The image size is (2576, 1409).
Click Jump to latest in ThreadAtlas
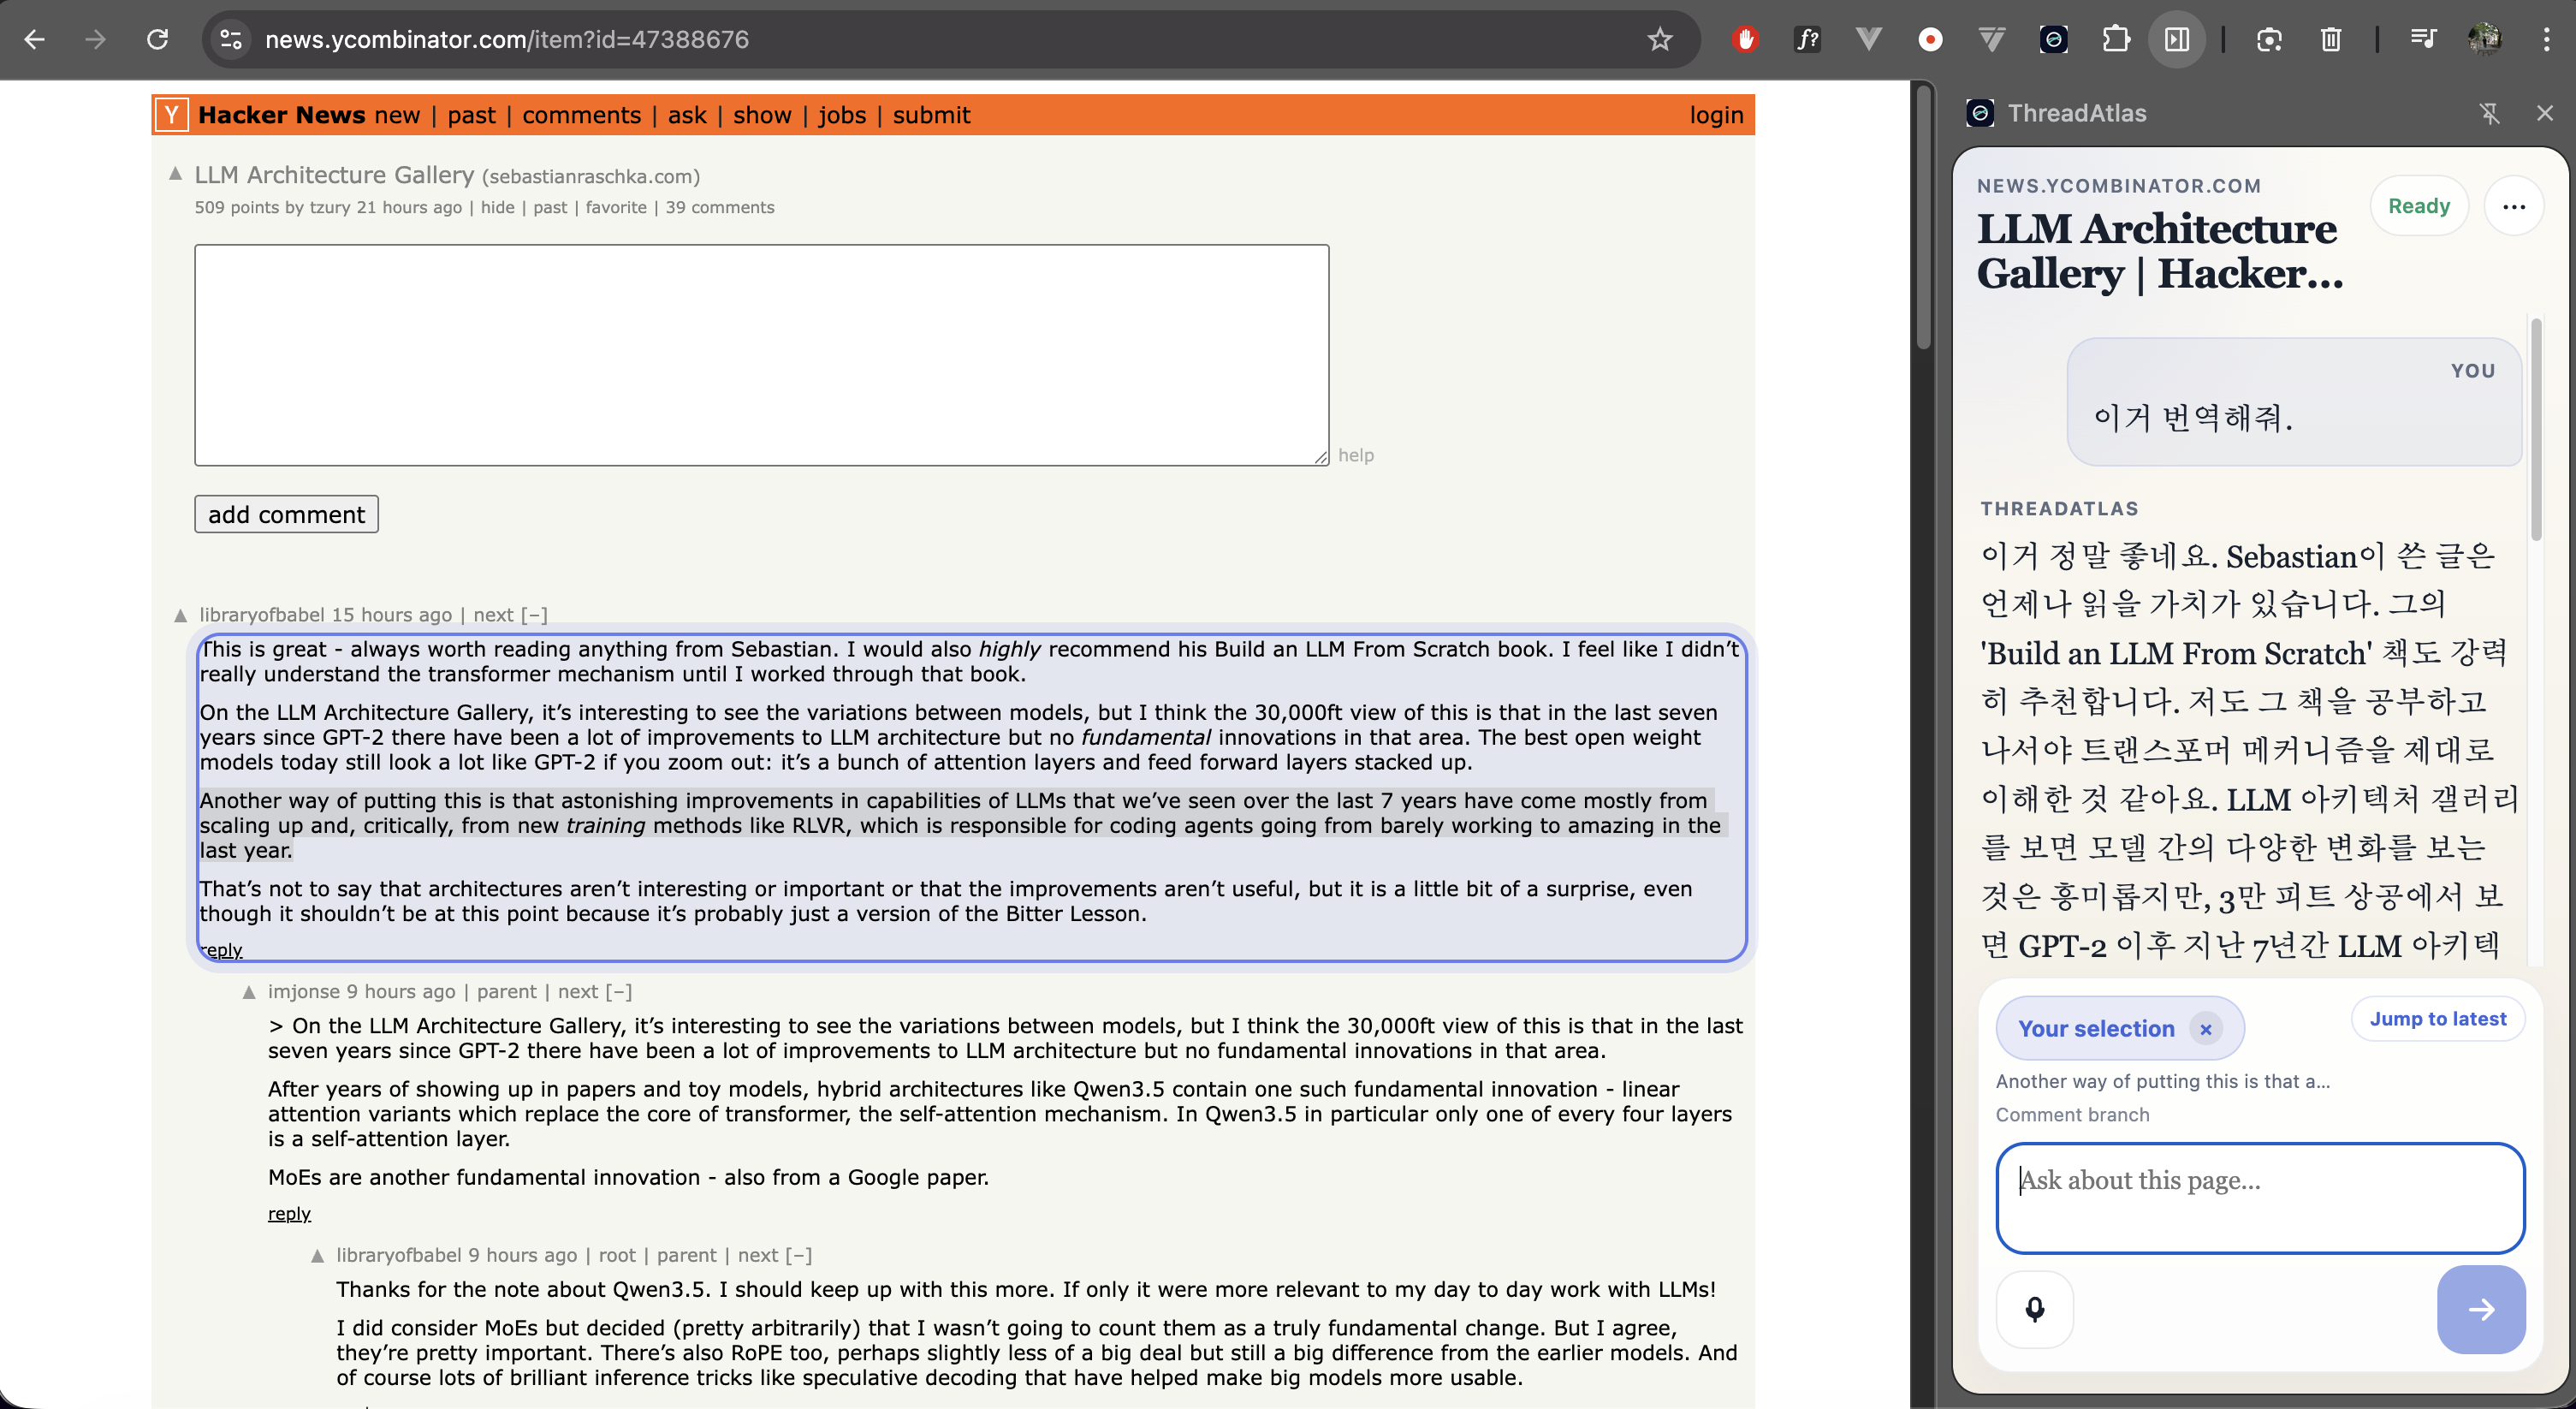[2437, 1019]
